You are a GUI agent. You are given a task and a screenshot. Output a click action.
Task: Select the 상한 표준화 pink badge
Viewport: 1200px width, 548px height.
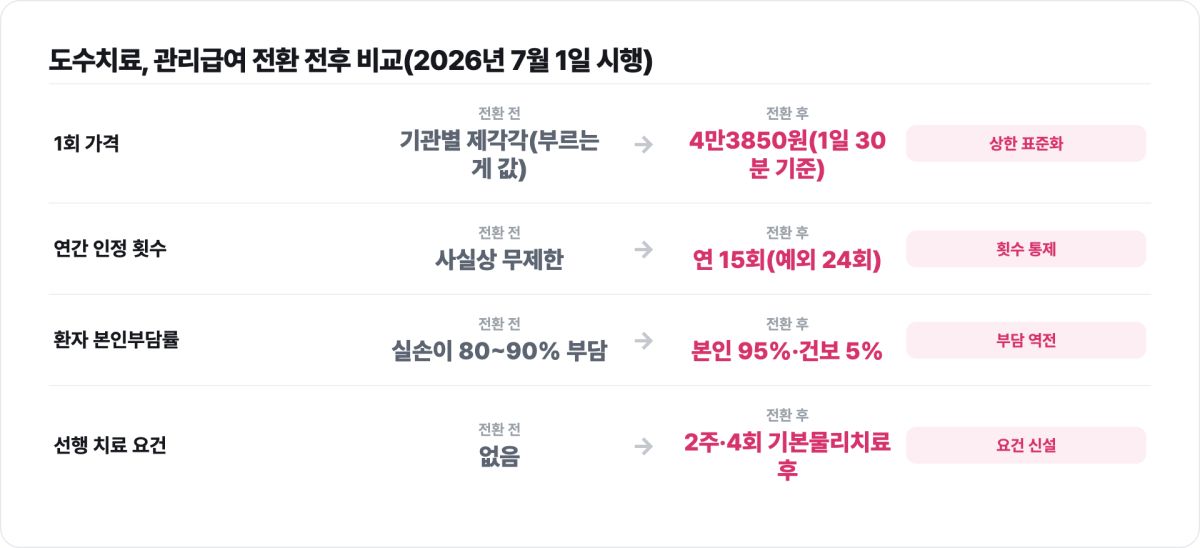(1026, 143)
